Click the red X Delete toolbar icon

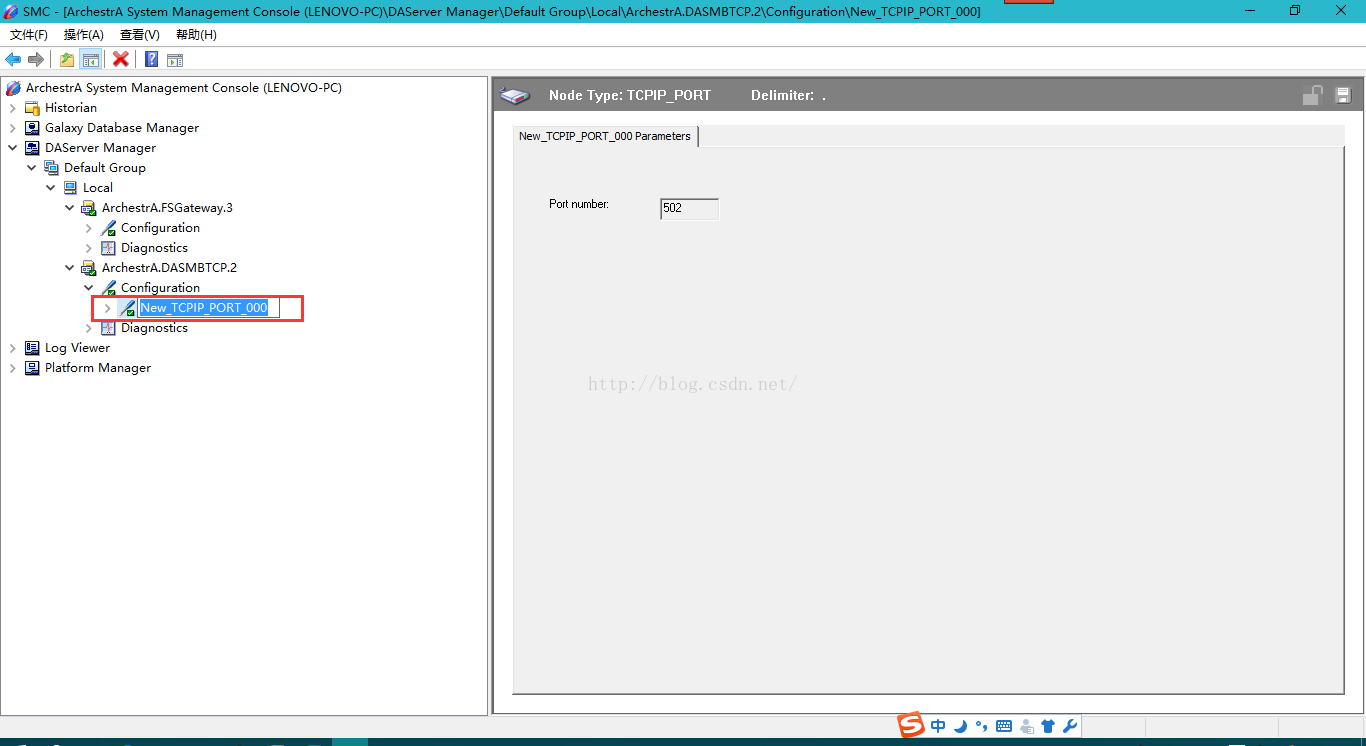point(121,60)
